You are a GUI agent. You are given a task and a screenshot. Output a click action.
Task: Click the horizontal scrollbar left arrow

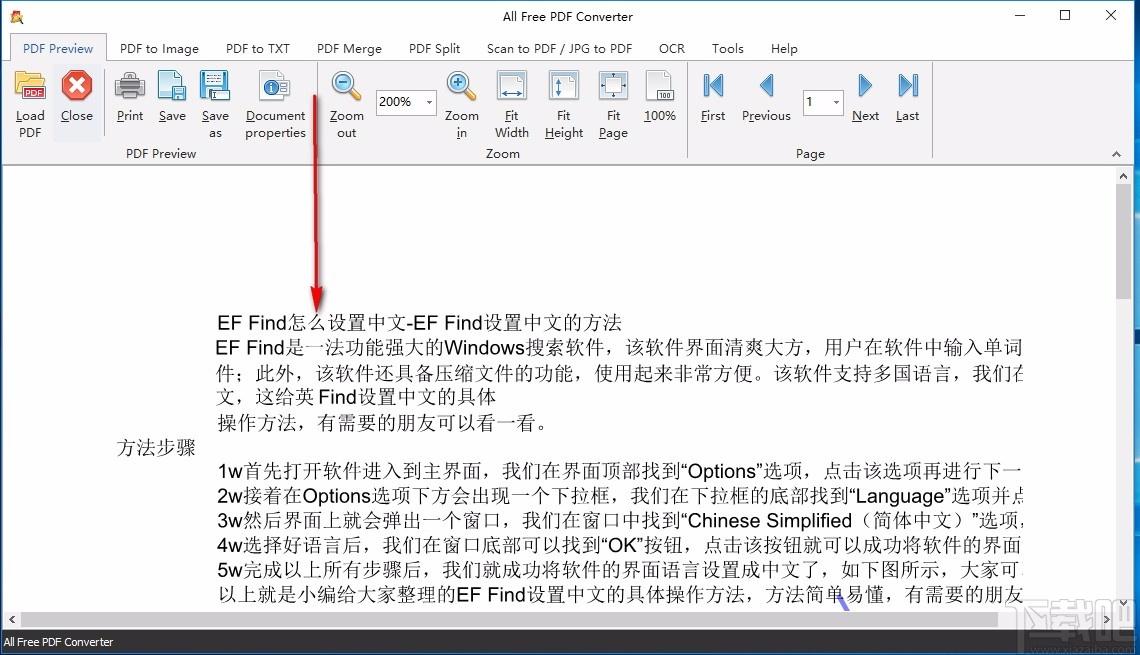coord(12,619)
